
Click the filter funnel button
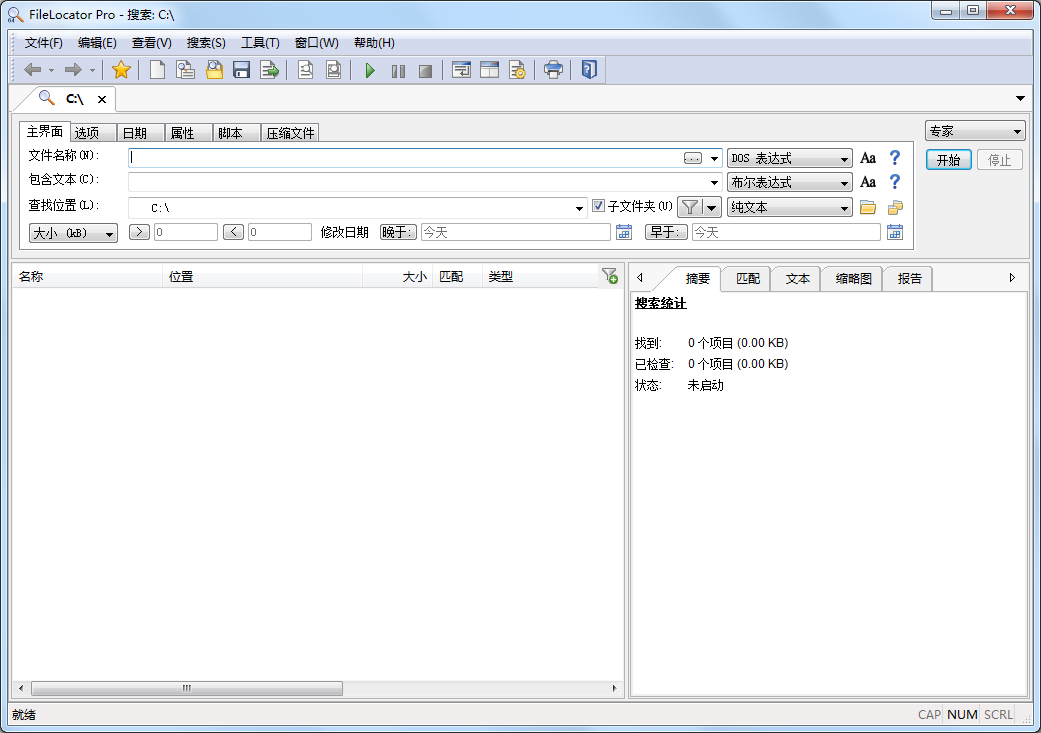(x=690, y=207)
